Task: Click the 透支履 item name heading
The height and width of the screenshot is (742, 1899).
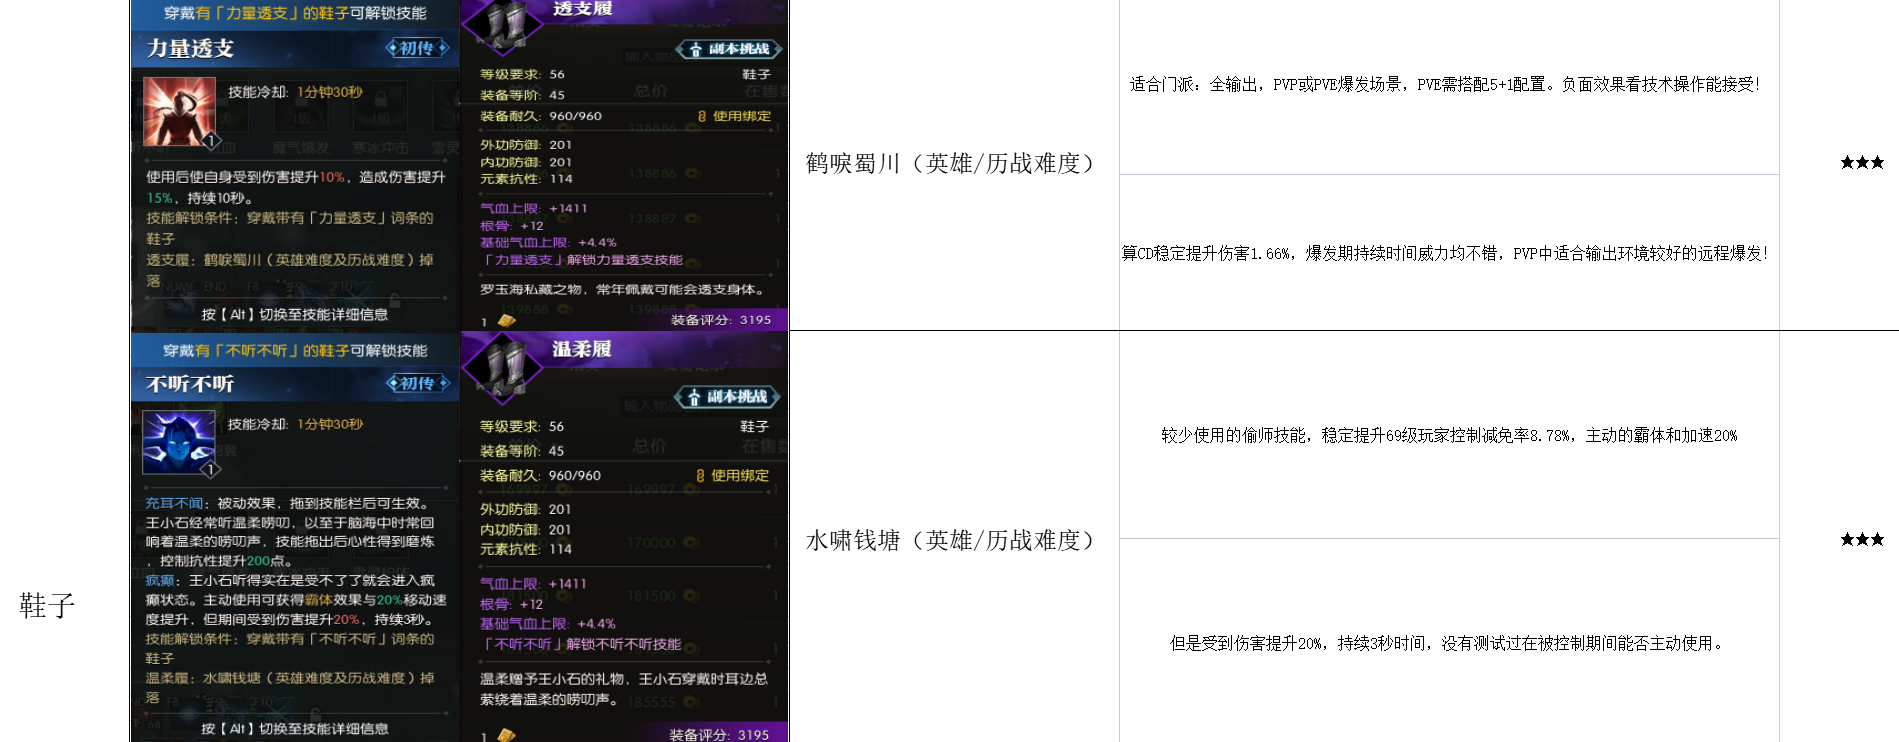Action: (582, 9)
